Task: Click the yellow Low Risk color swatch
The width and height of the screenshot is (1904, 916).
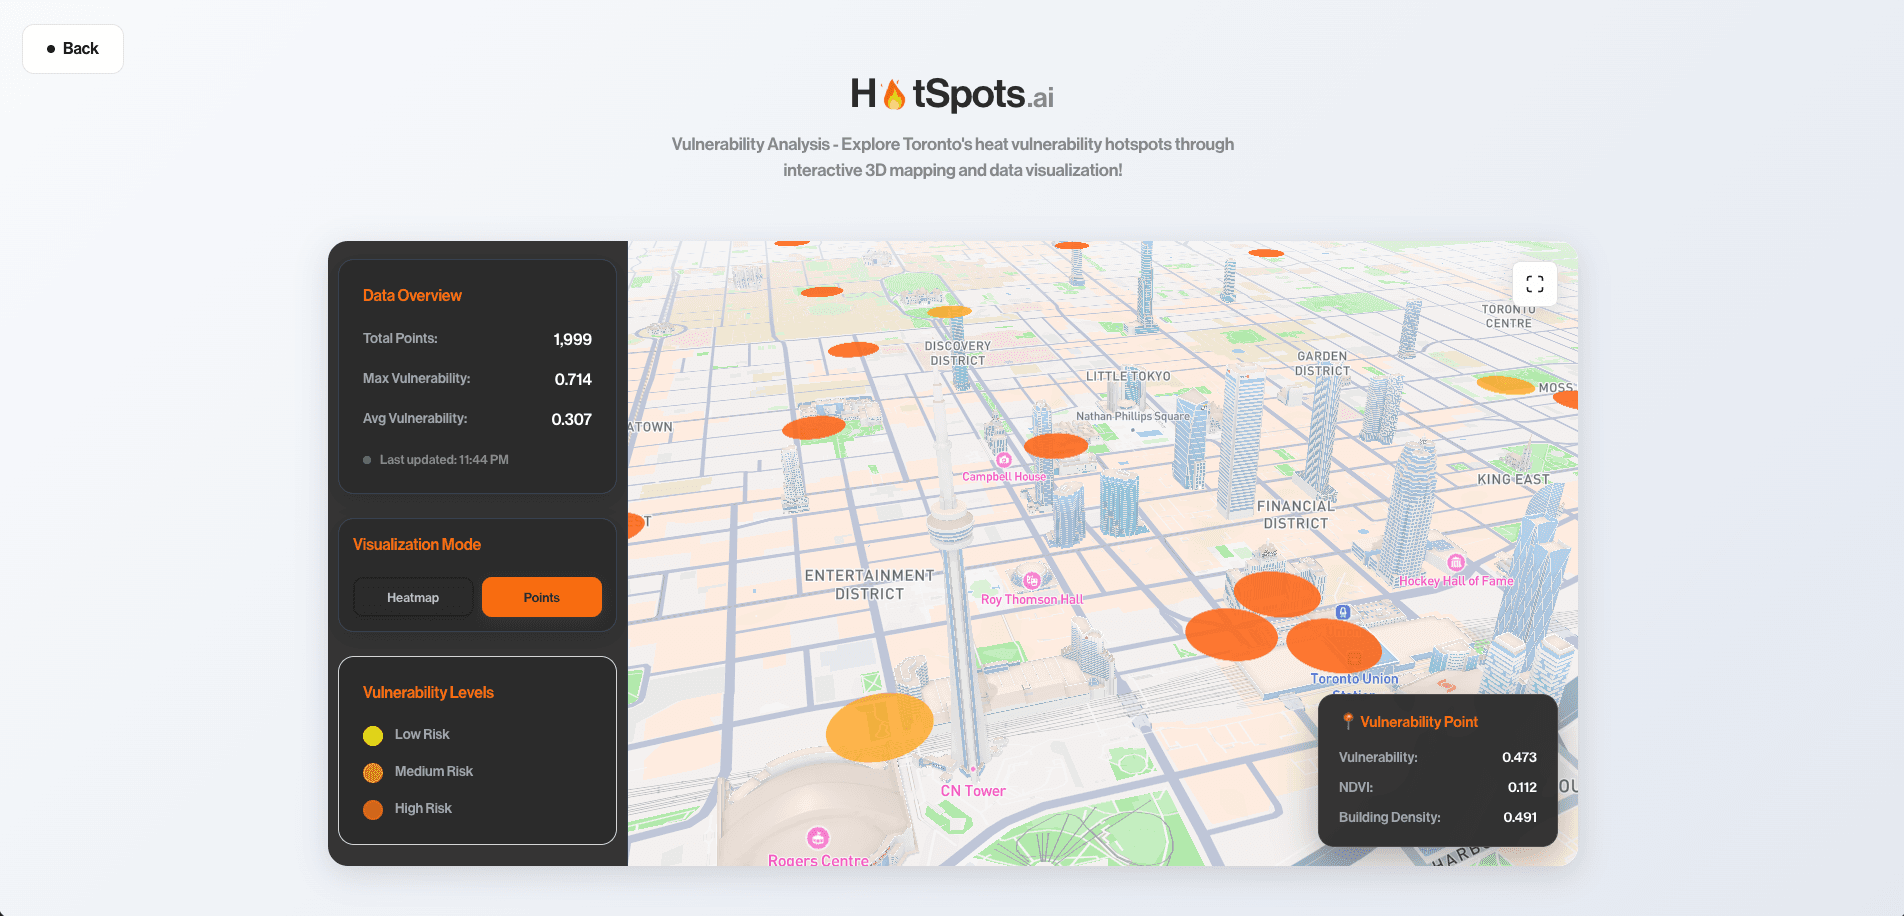Action: [x=373, y=734]
